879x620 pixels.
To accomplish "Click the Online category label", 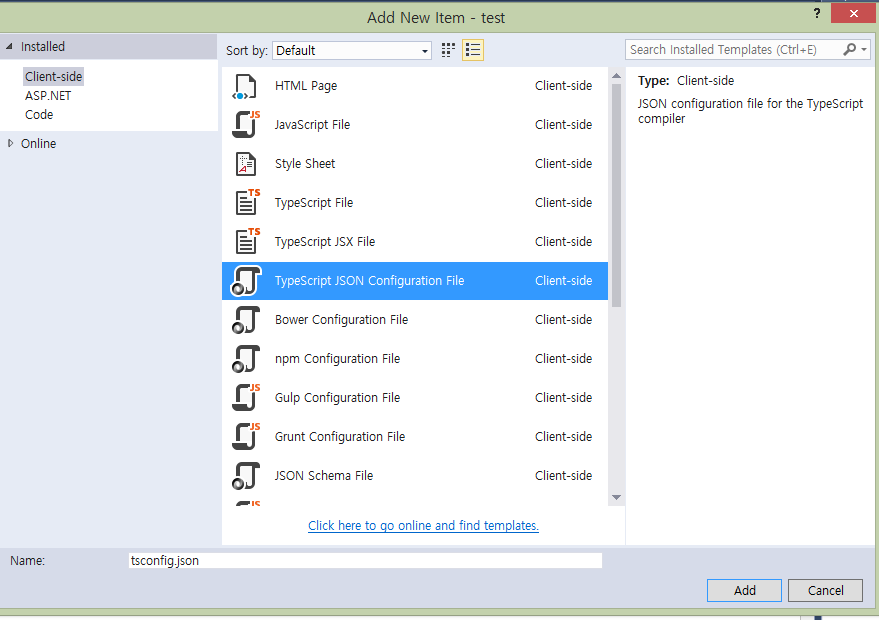I will tap(38, 144).
